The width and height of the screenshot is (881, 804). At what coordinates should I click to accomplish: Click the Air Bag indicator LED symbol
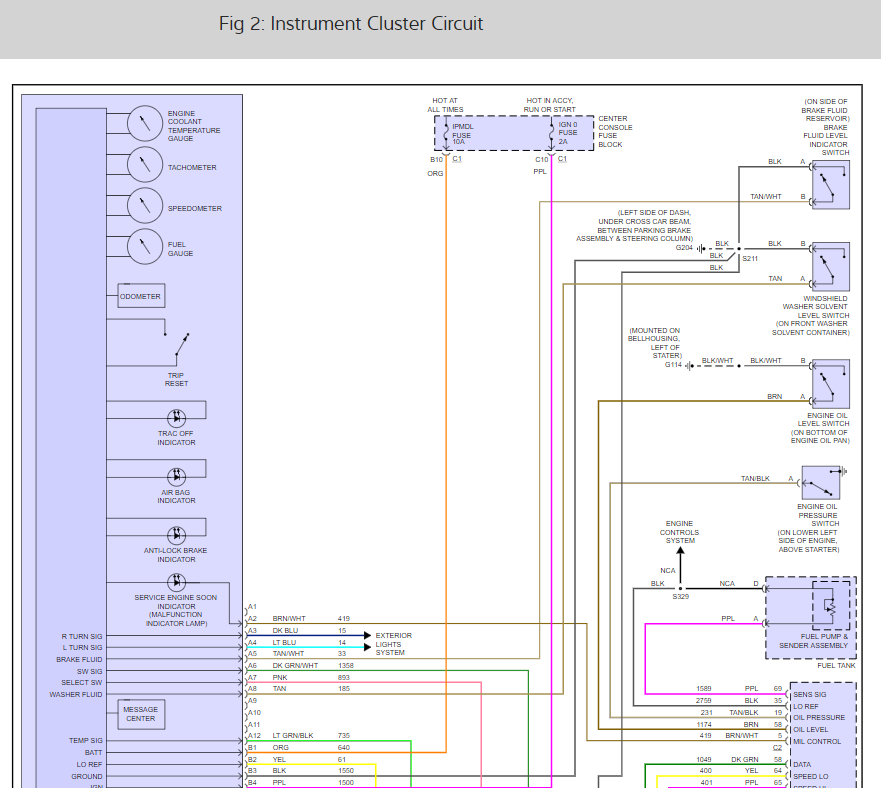(176, 476)
